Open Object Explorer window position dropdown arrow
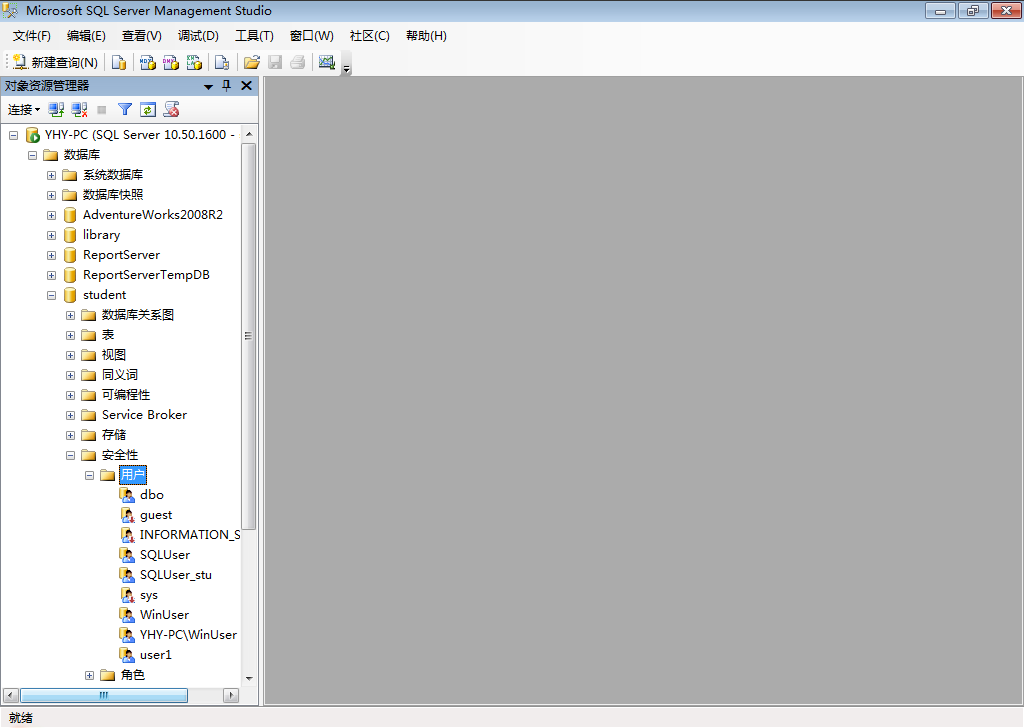Image resolution: width=1024 pixels, height=728 pixels. click(208, 86)
